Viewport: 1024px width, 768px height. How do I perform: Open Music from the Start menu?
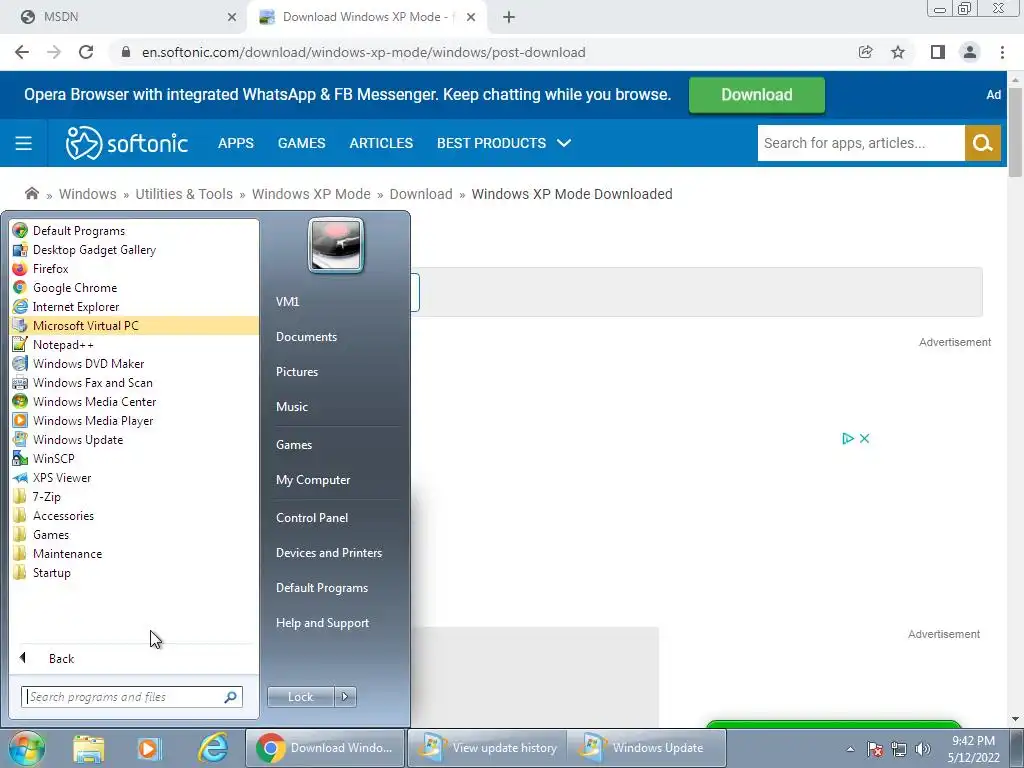[291, 407]
